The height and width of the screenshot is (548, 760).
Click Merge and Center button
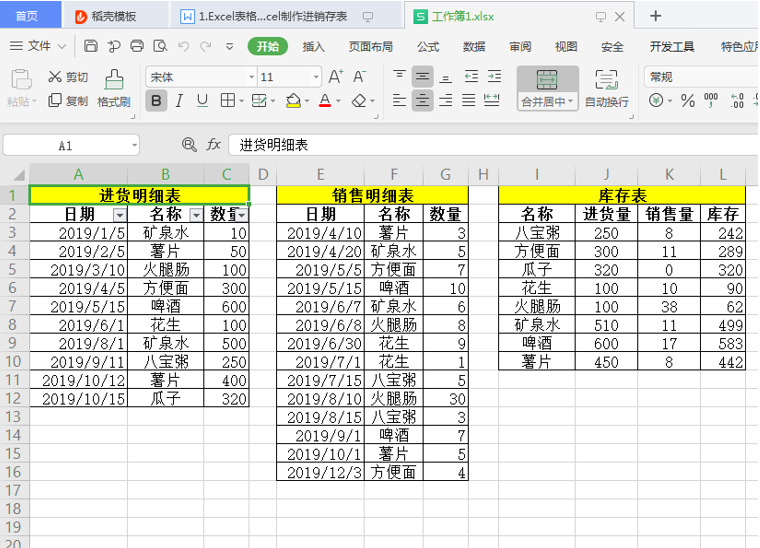pos(547,89)
